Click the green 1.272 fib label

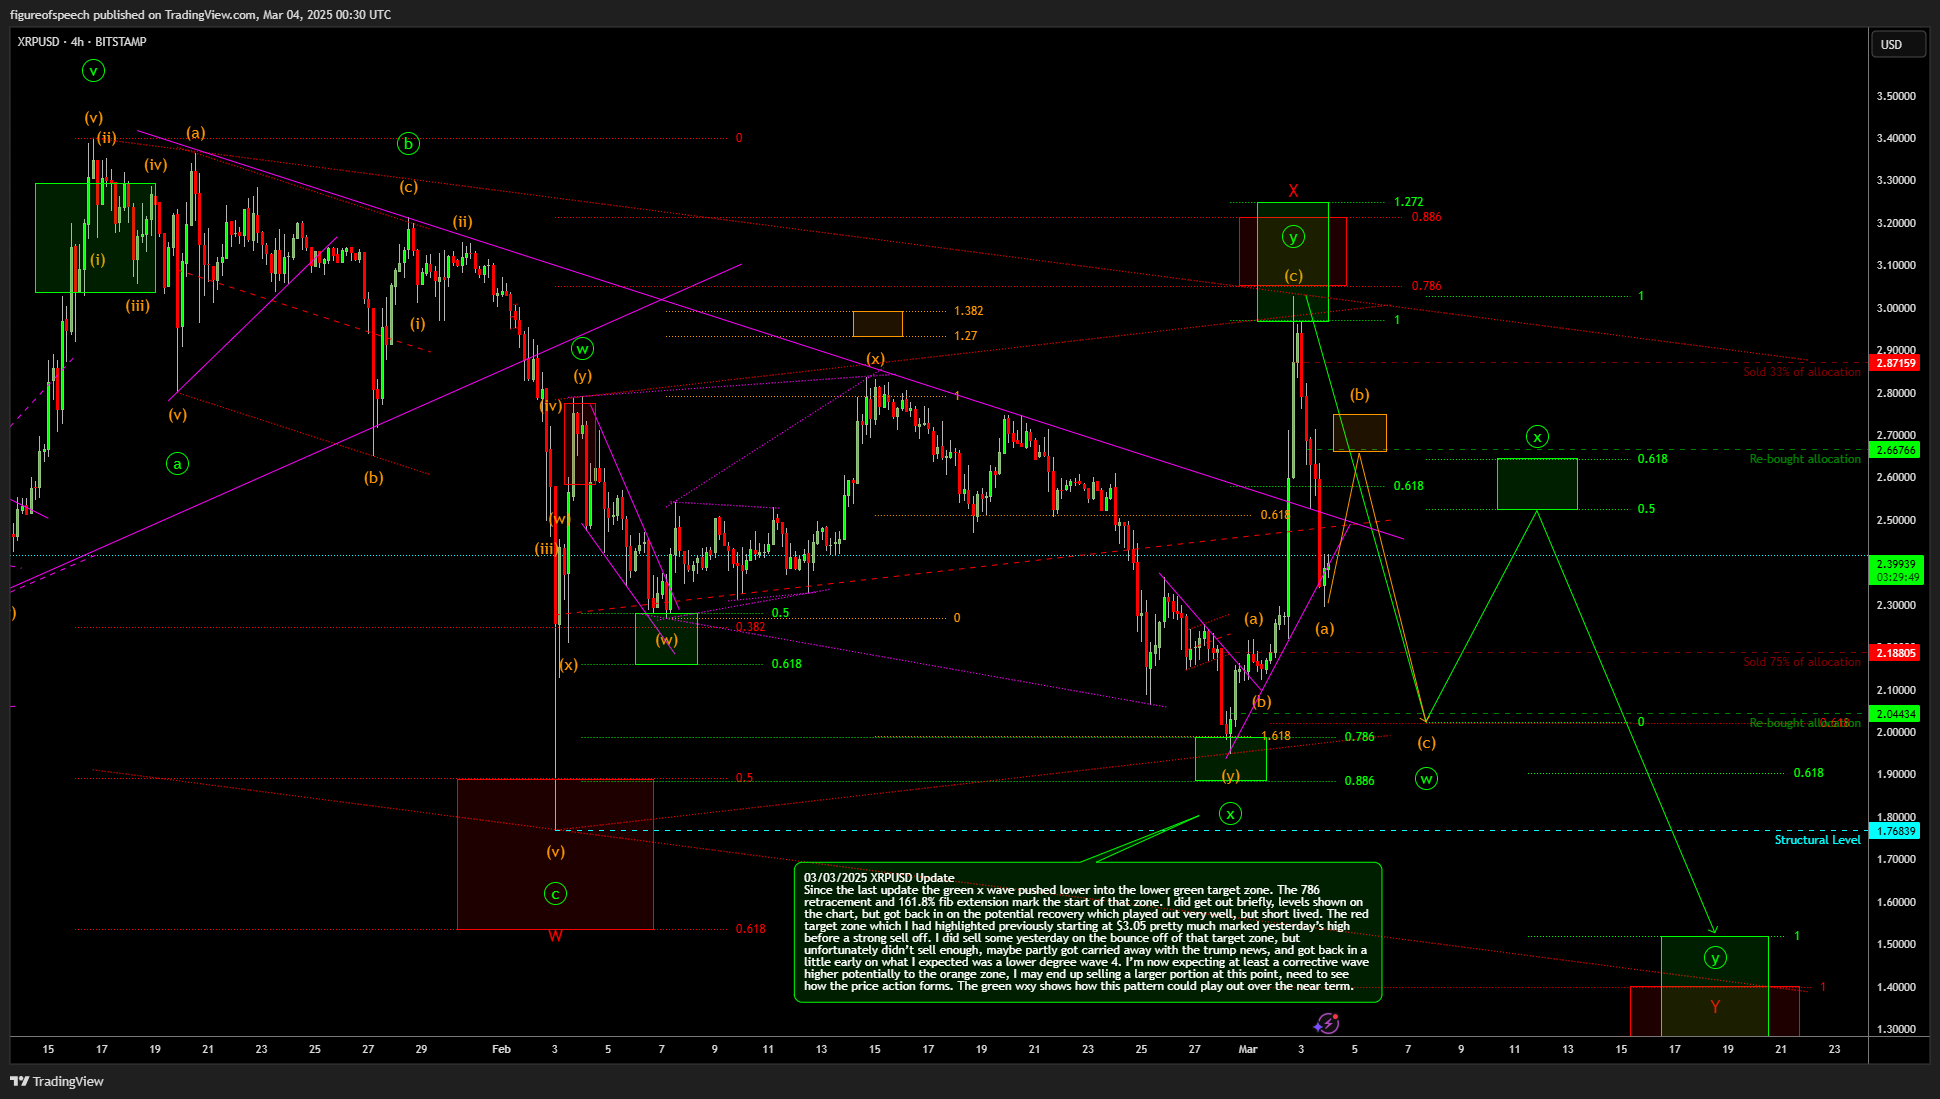tap(1408, 202)
